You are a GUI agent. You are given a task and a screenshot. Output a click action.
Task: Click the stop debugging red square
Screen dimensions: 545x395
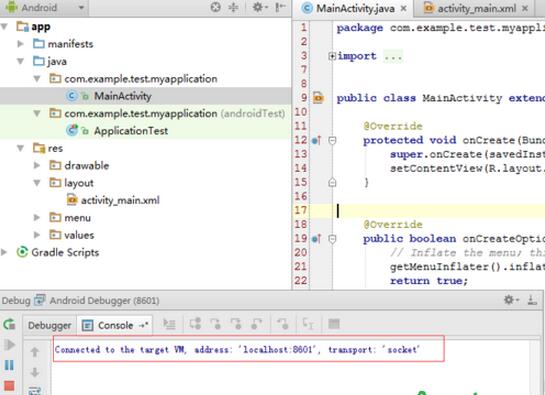point(9,386)
